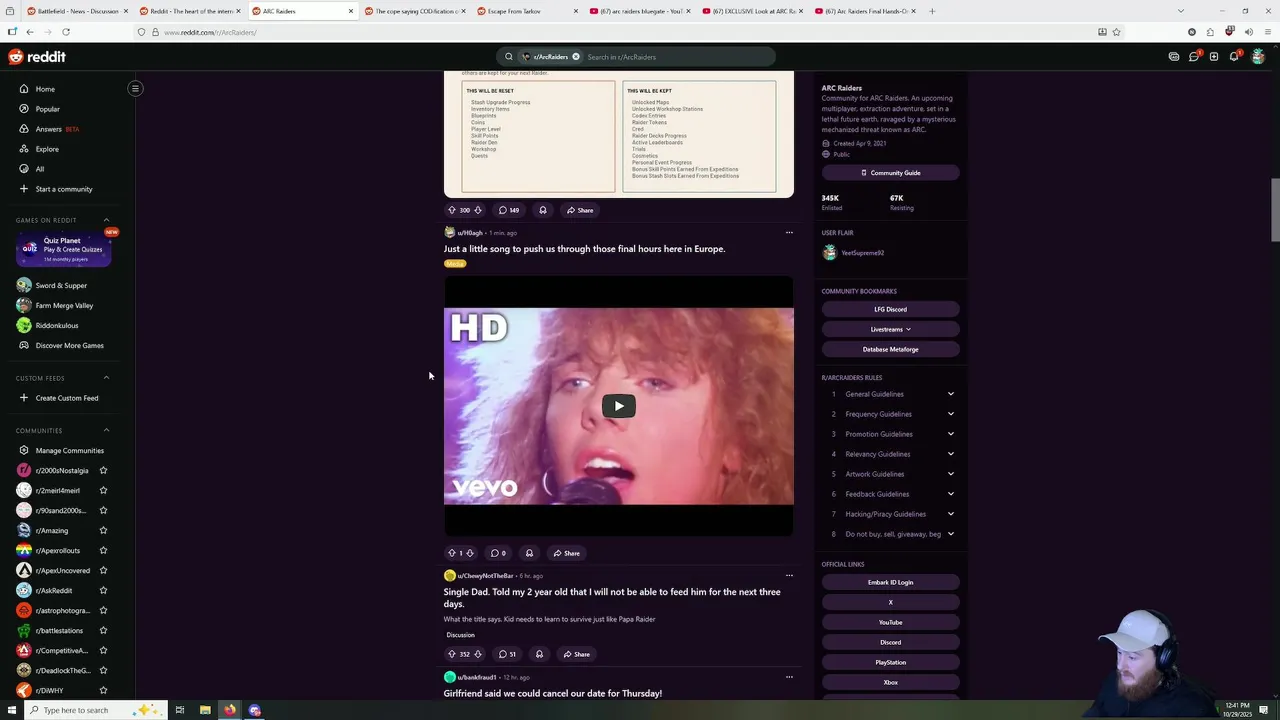Share the post with 349 comments
Screen dimensions: 1280x720
(580, 210)
